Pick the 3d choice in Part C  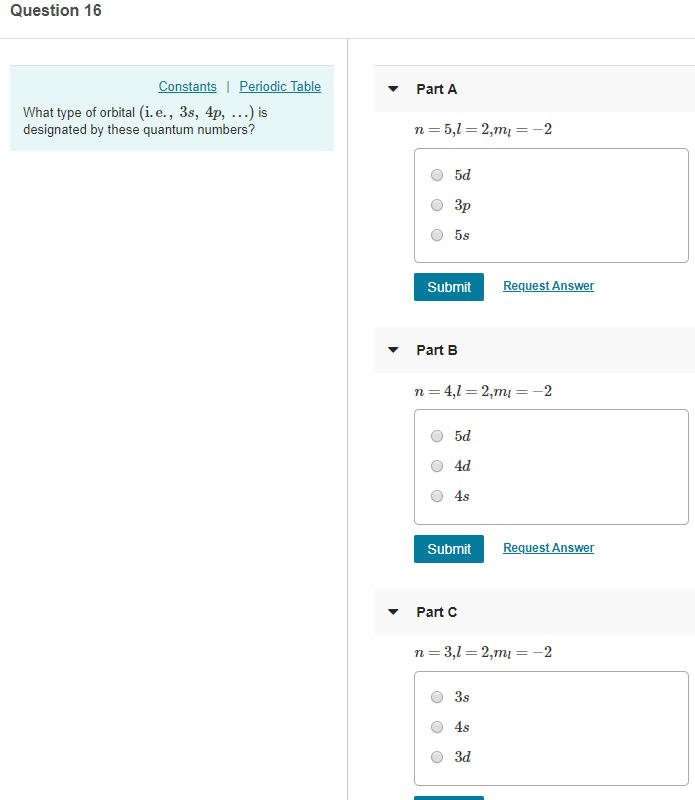[x=437, y=757]
